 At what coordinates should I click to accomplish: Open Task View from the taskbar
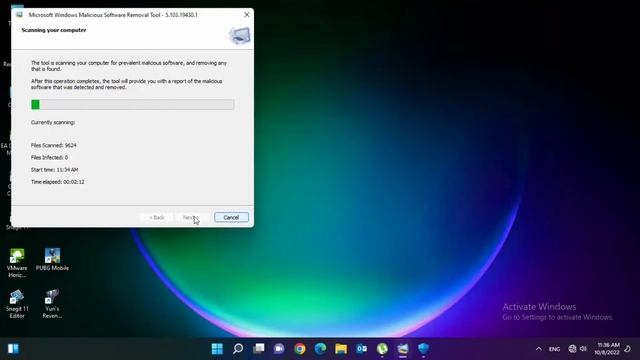point(258,349)
